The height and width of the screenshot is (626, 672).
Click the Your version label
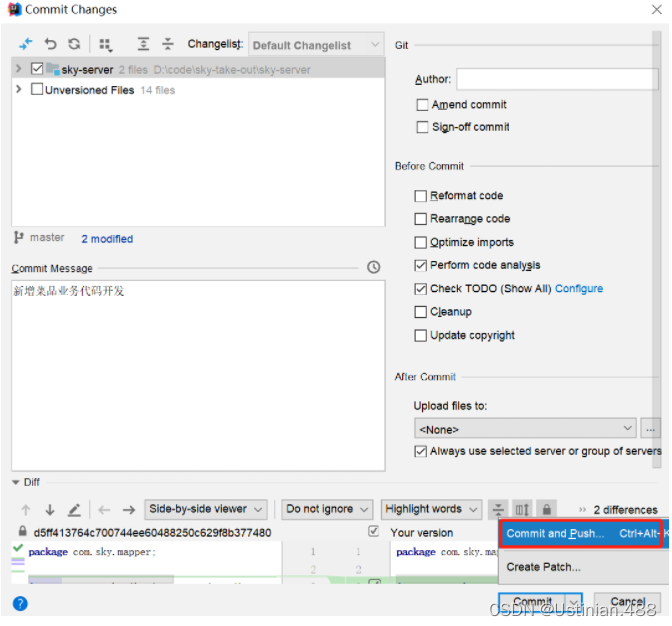[x=422, y=533]
